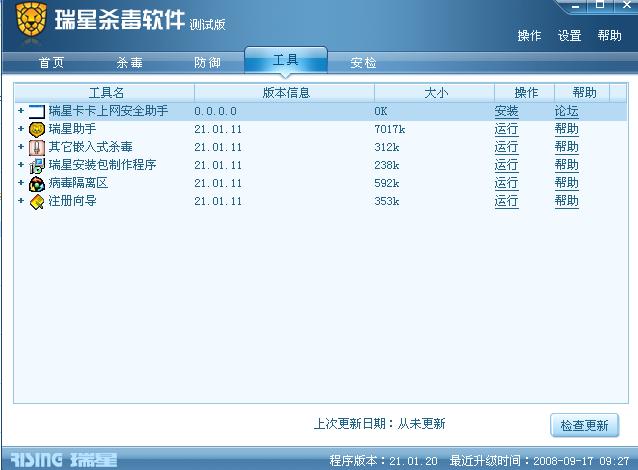Open 帮助 link for 病毒隔离区

(566, 183)
